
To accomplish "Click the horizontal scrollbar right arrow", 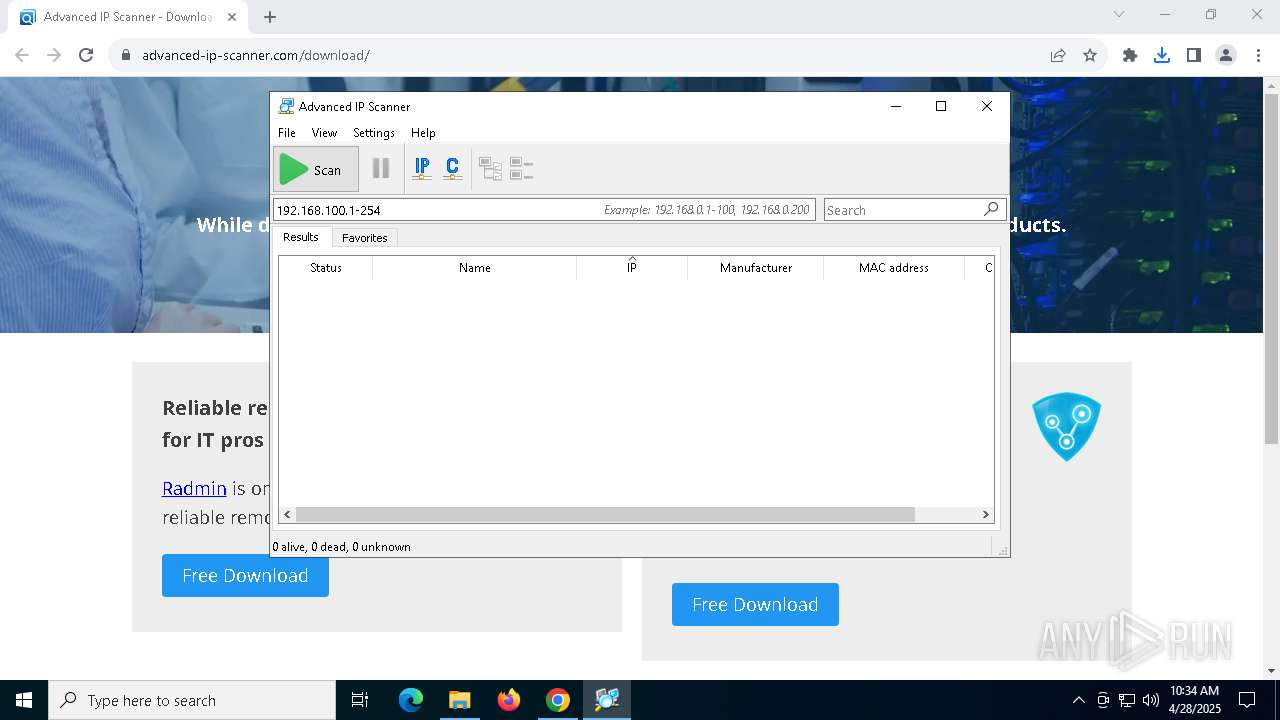I will 985,514.
